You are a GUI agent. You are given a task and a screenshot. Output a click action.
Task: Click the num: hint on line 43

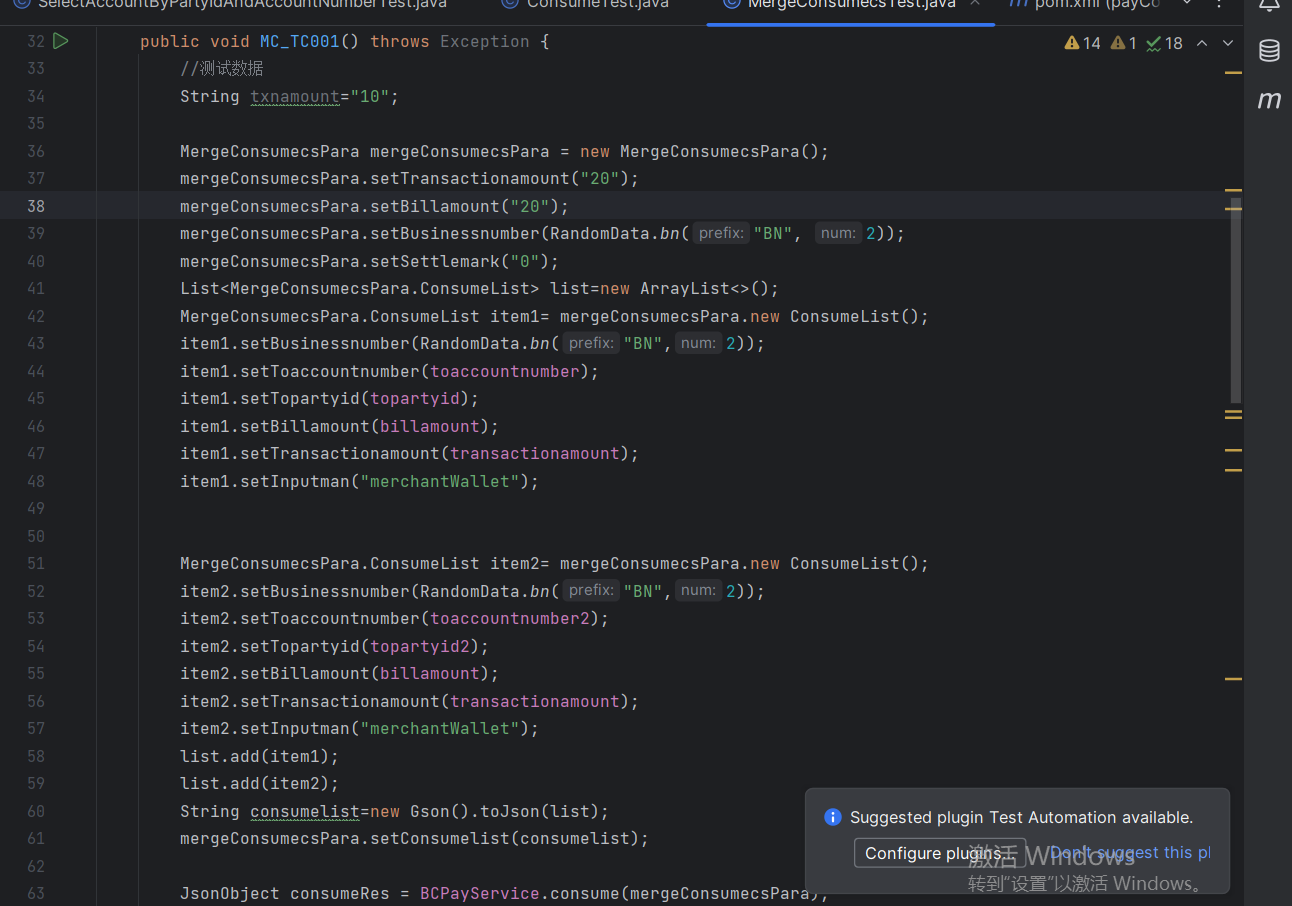click(700, 343)
